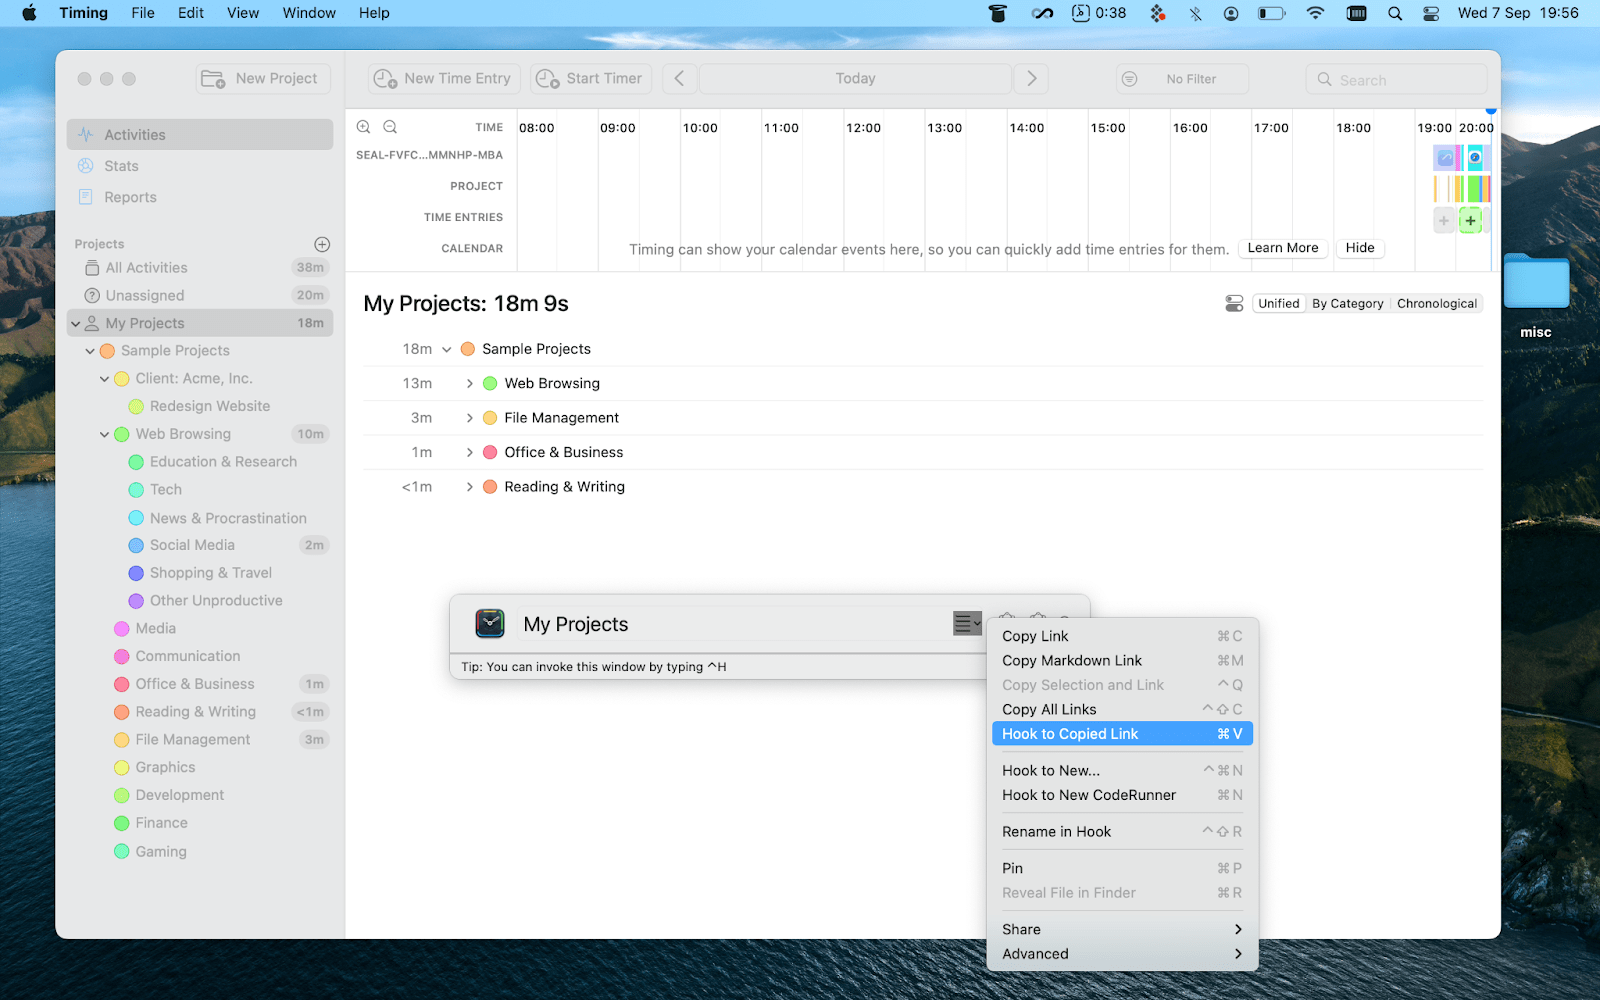
Task: Expand the Web Browsing row in the main list
Action: tap(469, 384)
